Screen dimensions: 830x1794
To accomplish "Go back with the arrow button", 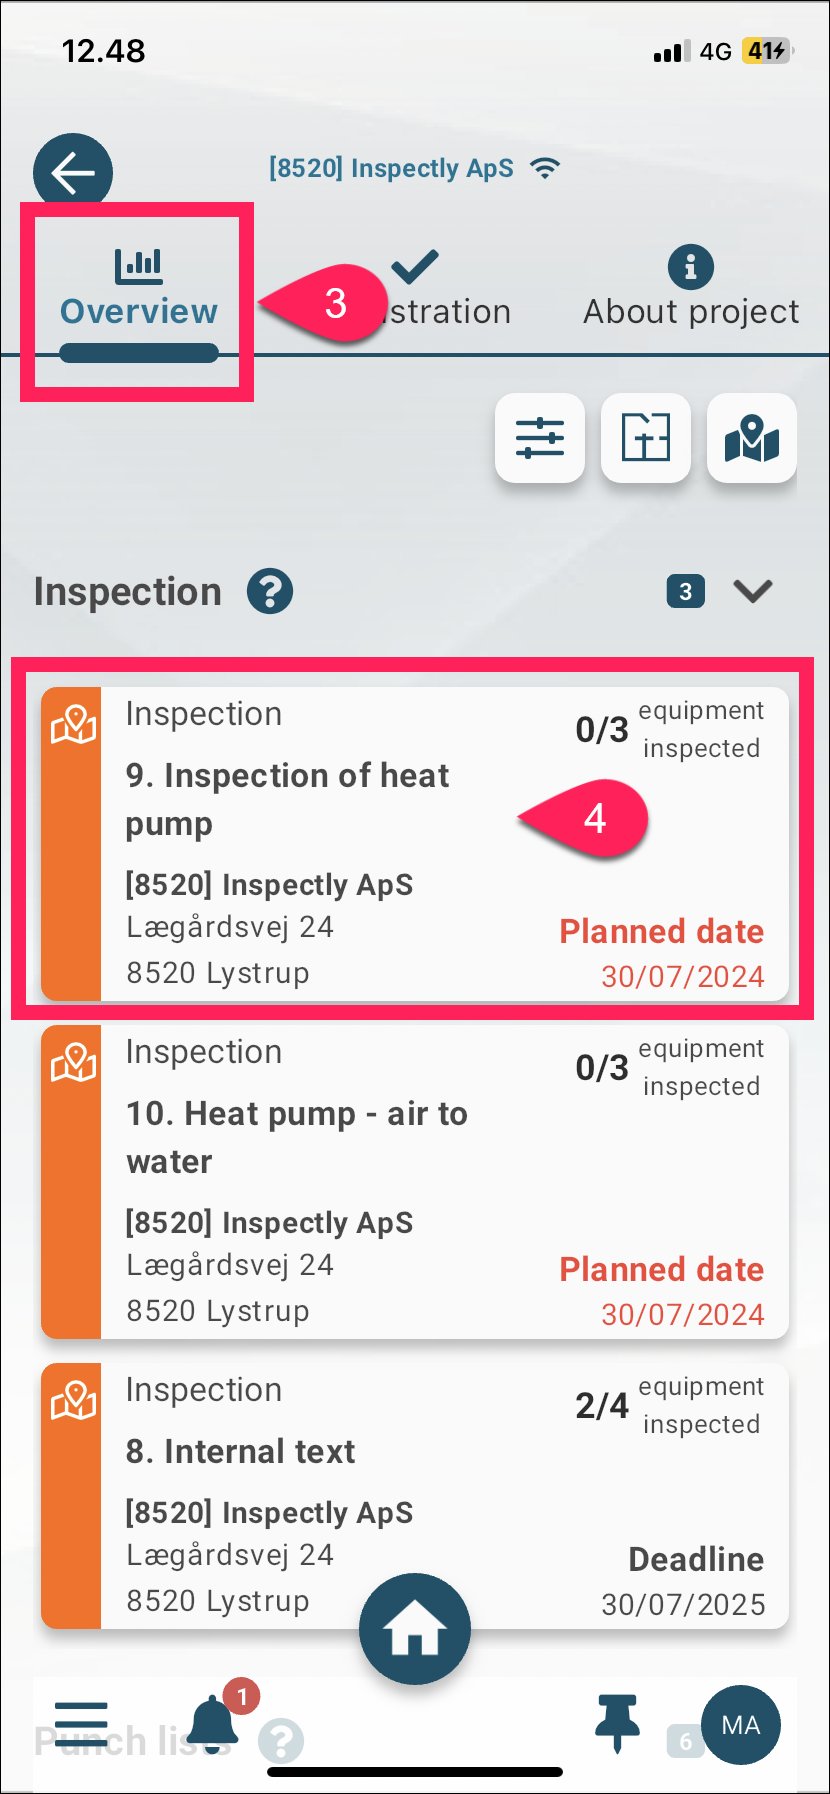I will pyautogui.click(x=73, y=172).
